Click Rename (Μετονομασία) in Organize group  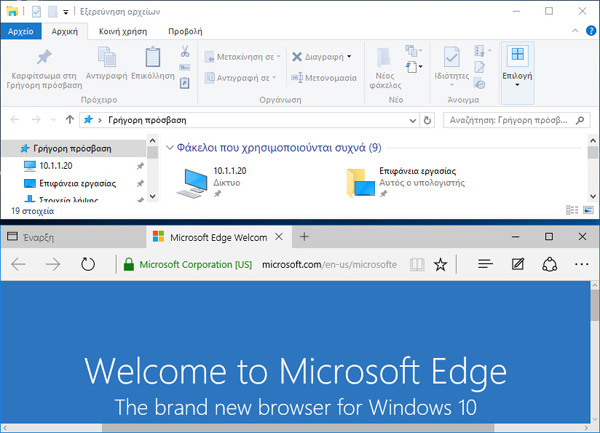324,78
